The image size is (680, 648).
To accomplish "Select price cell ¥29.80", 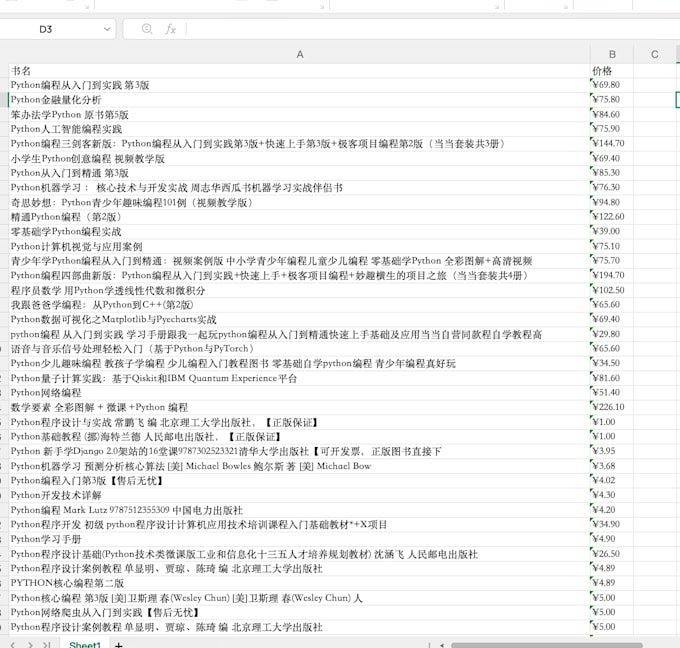I will [612, 334].
